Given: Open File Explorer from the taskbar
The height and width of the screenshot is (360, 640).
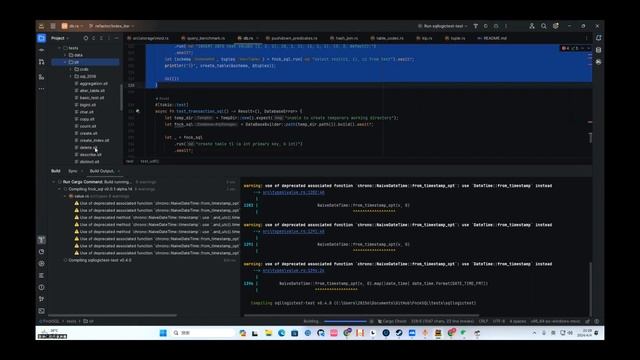Looking at the screenshot, I should tap(268, 333).
